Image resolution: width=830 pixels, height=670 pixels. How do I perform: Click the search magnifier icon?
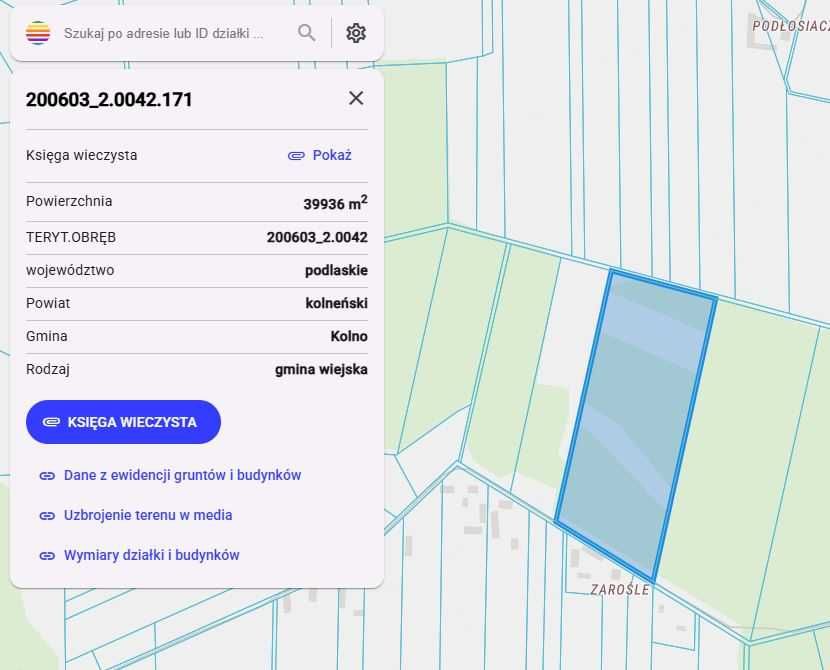(306, 33)
